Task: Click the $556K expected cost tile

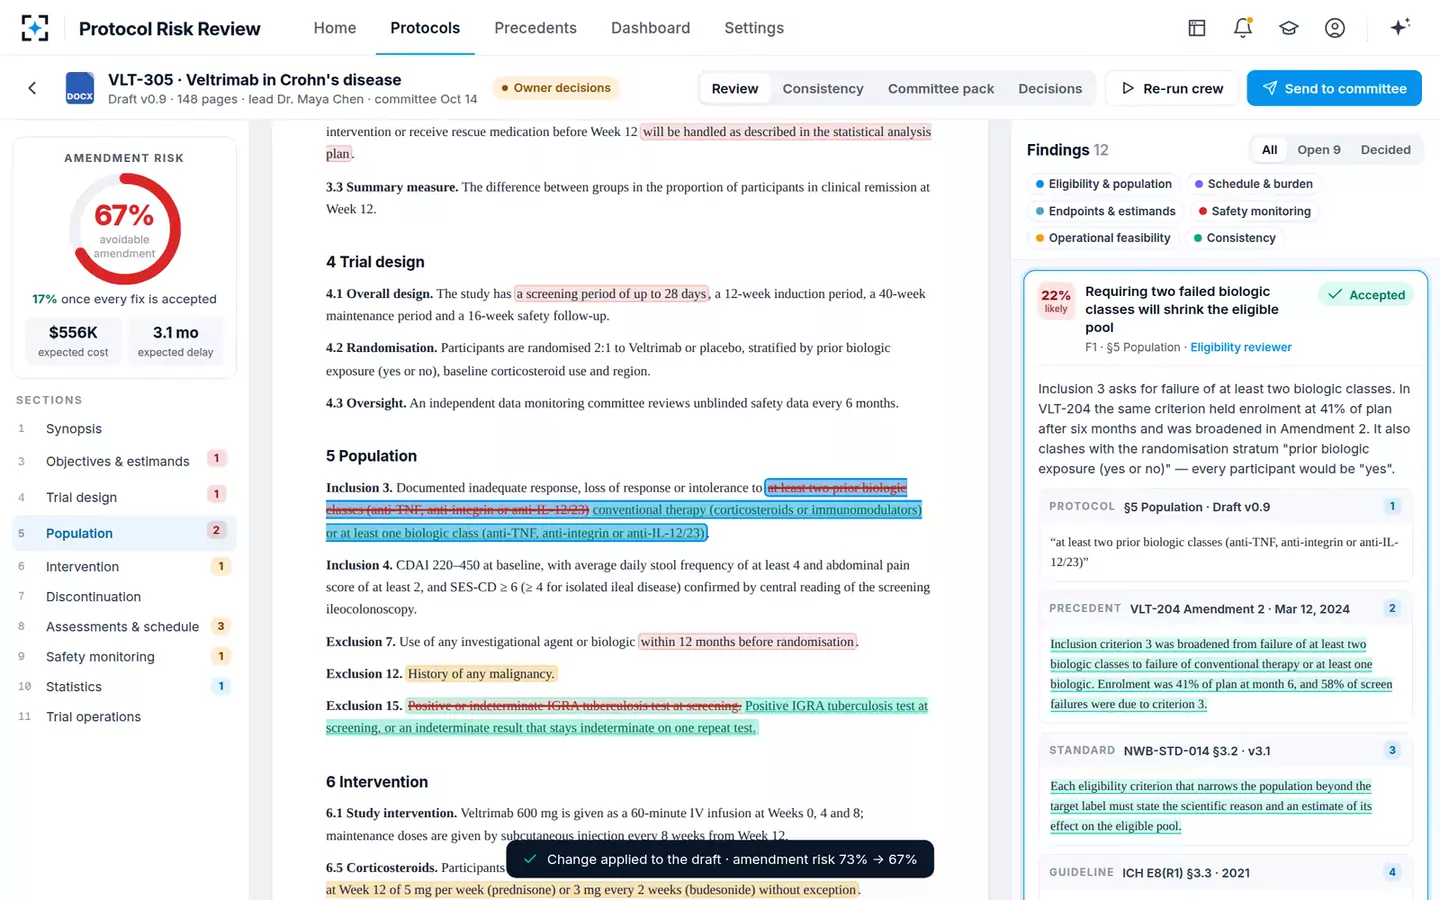Action: 74,340
